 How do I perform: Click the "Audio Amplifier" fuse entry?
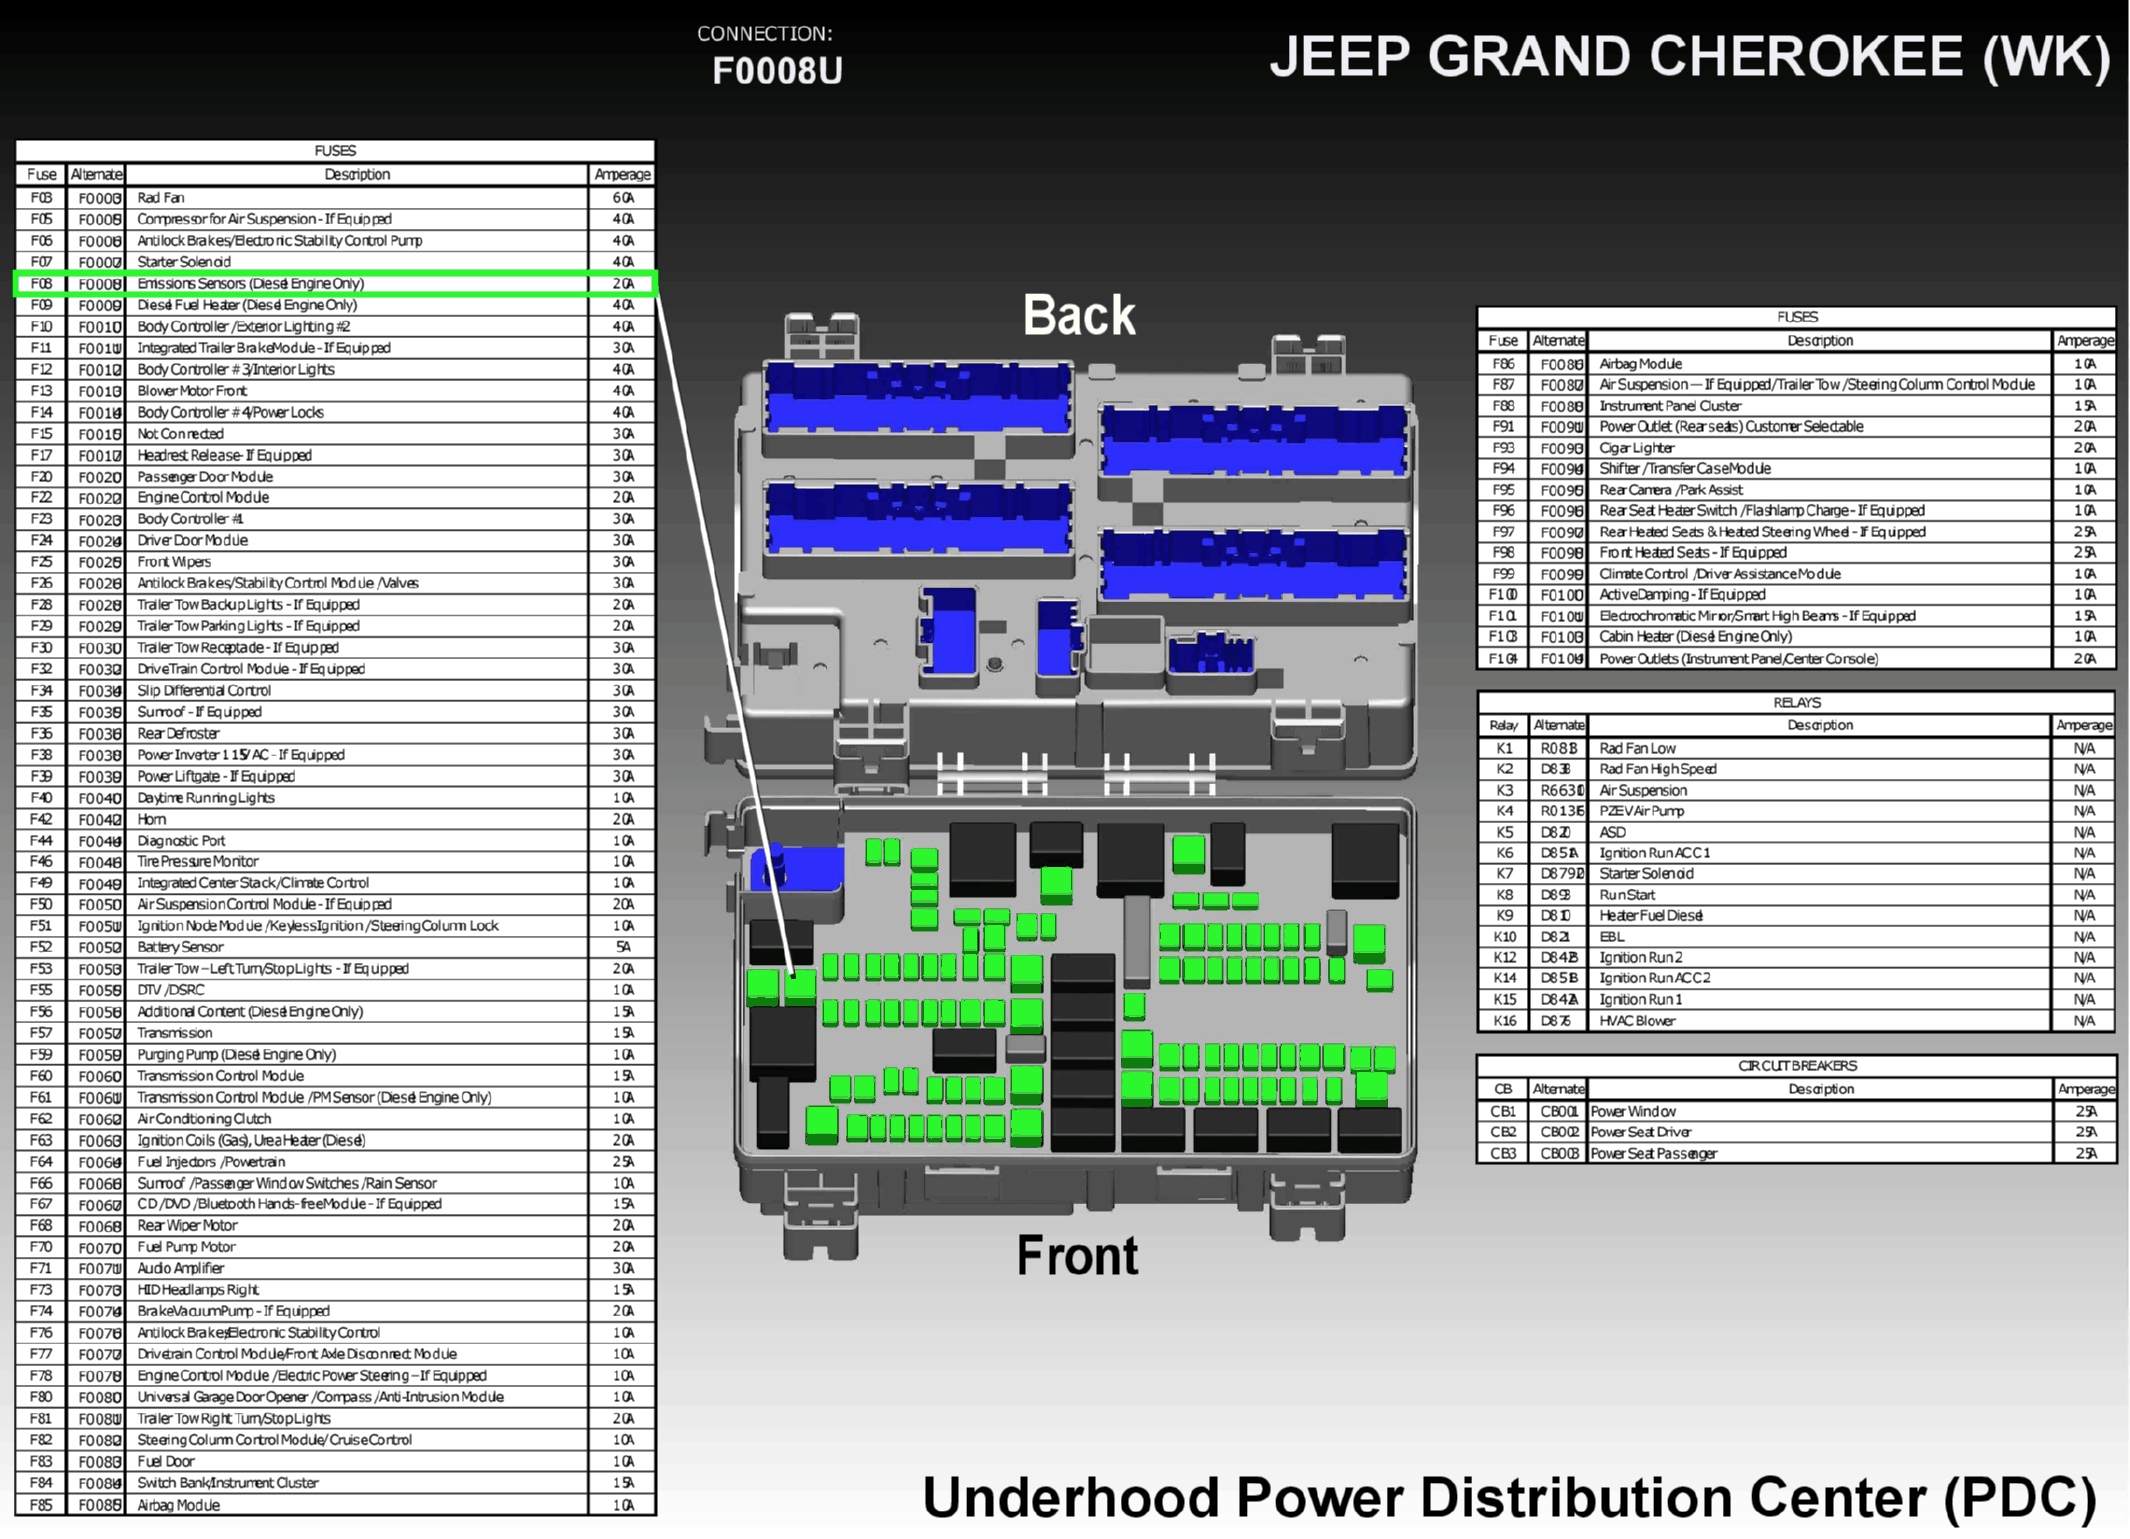click(x=180, y=1269)
